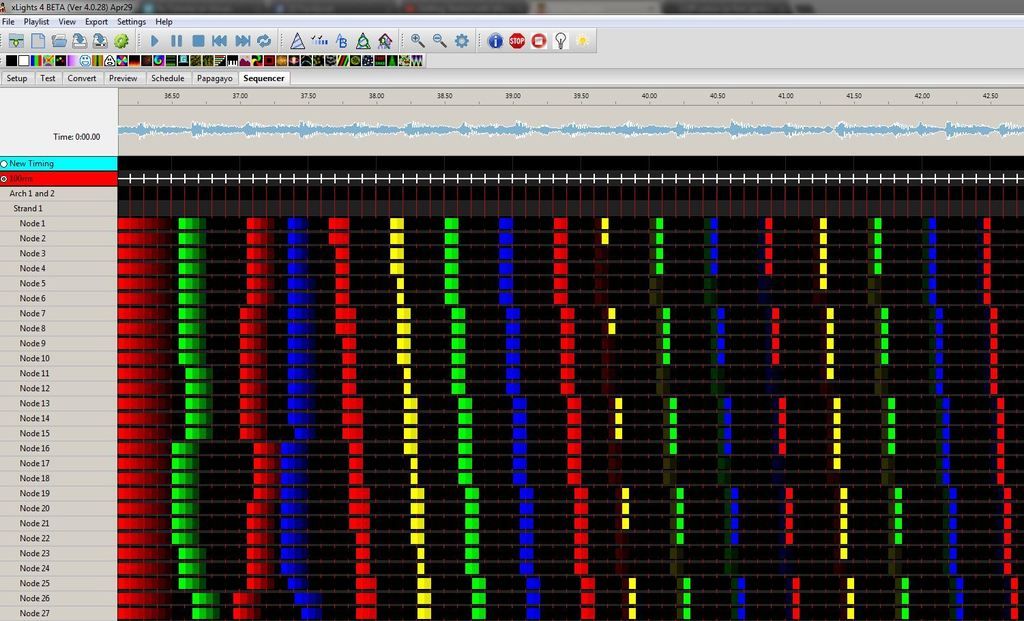
Task: Pause the sequence playback
Action: (176, 41)
